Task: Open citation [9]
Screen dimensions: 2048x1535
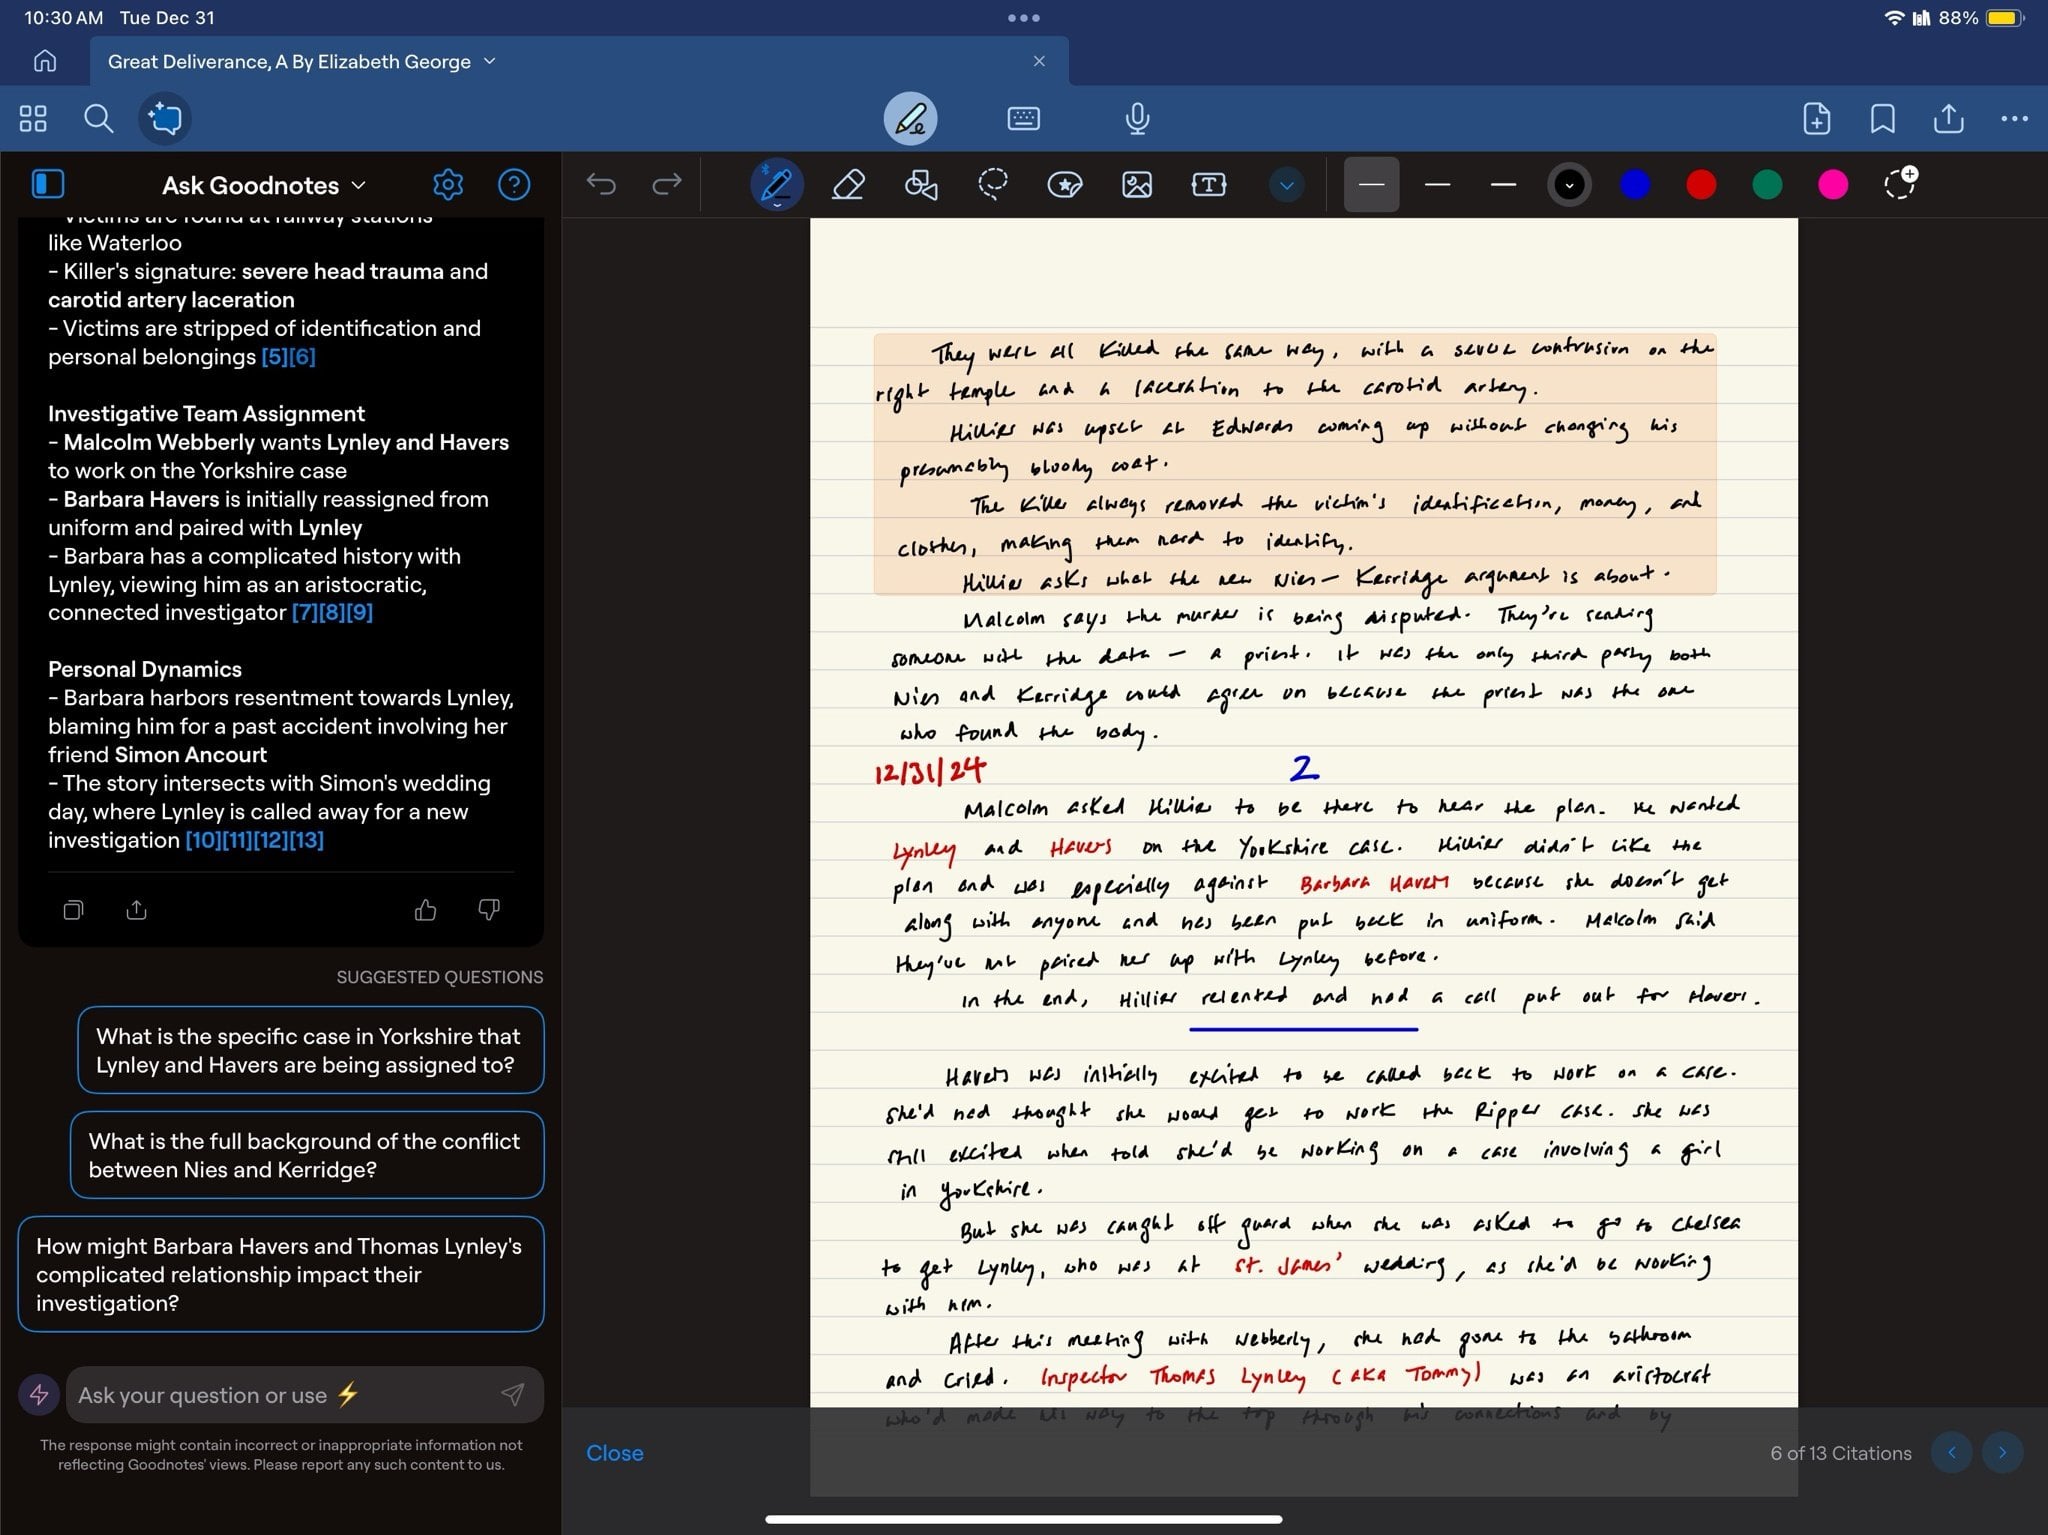Action: (x=360, y=612)
